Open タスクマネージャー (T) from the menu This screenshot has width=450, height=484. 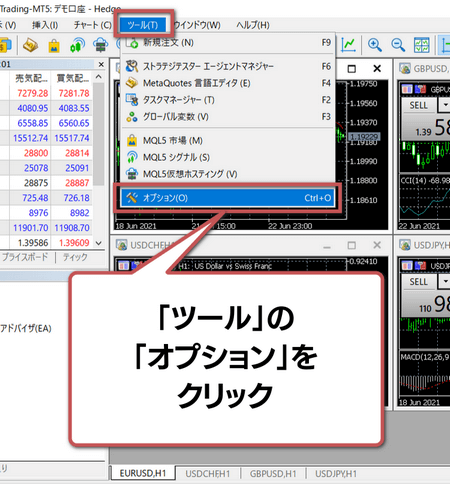pos(228,100)
